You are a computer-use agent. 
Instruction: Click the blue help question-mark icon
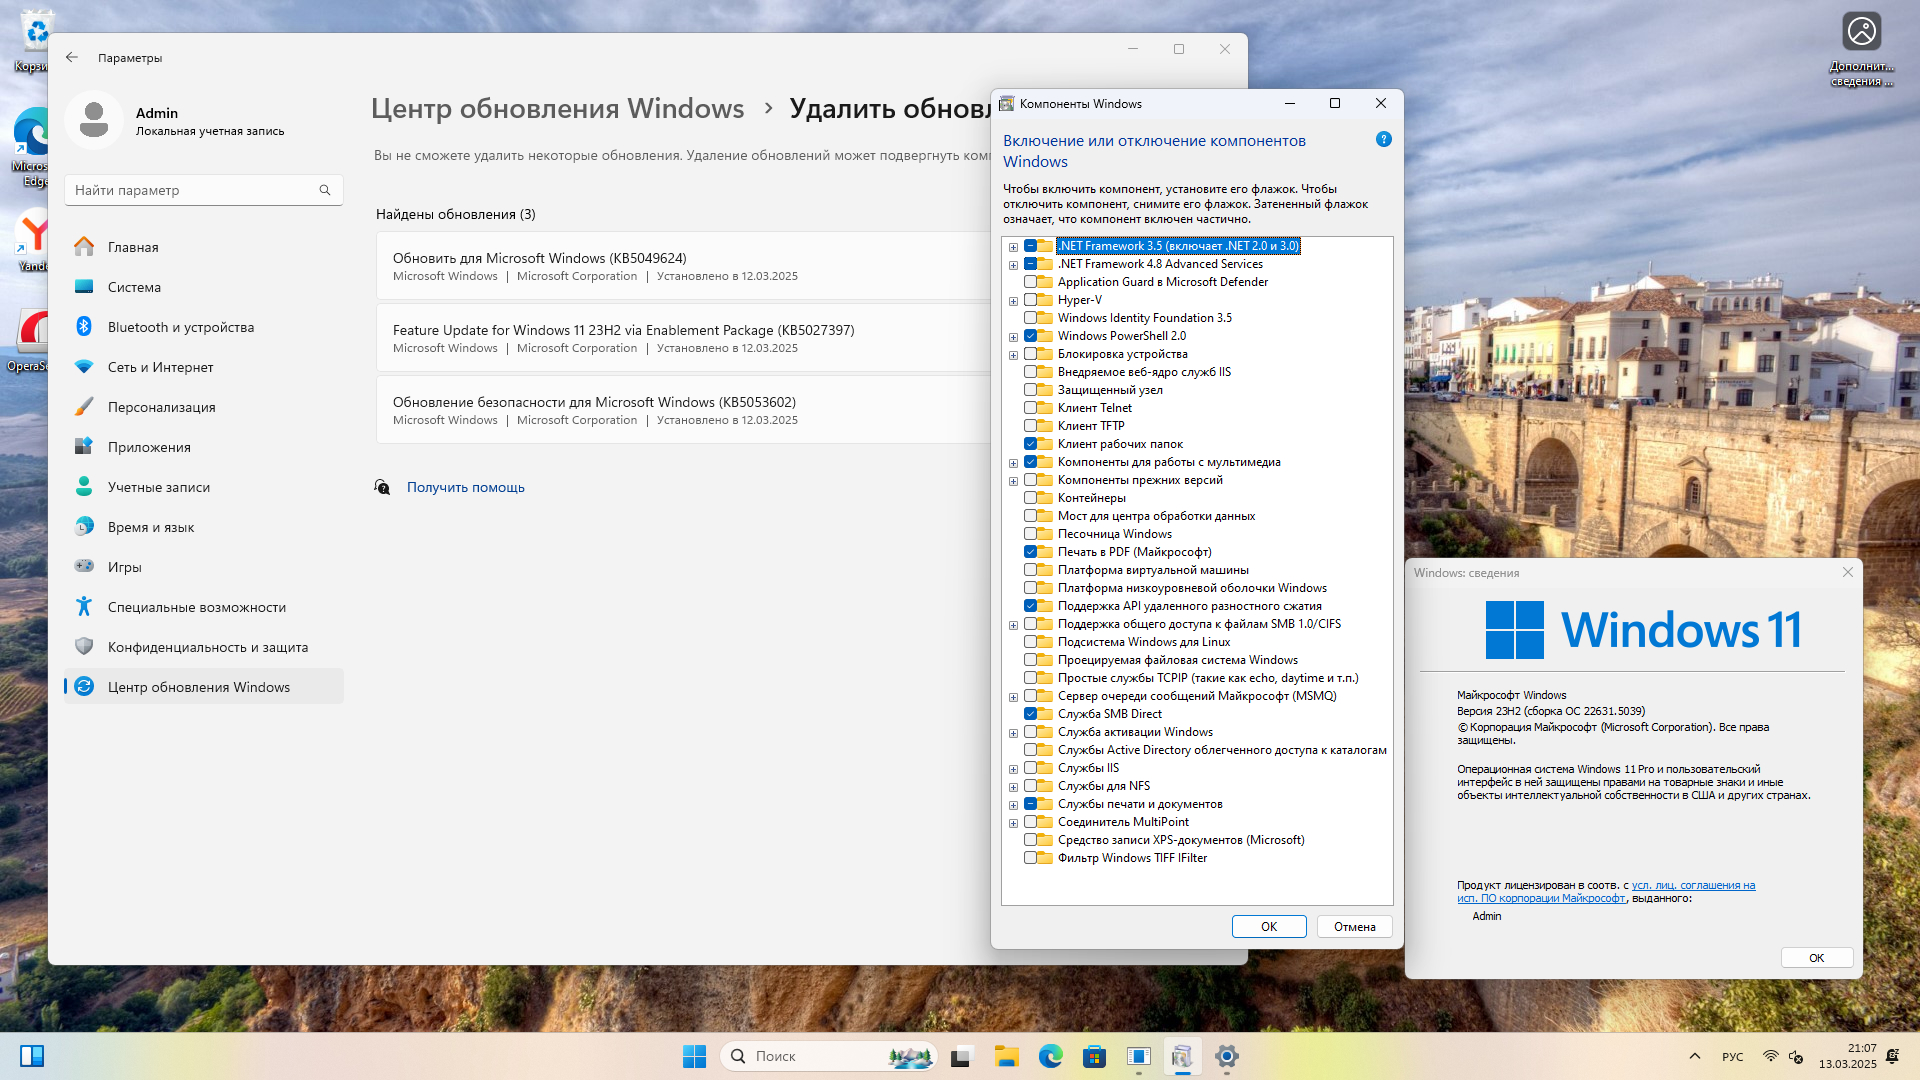[x=1383, y=140]
